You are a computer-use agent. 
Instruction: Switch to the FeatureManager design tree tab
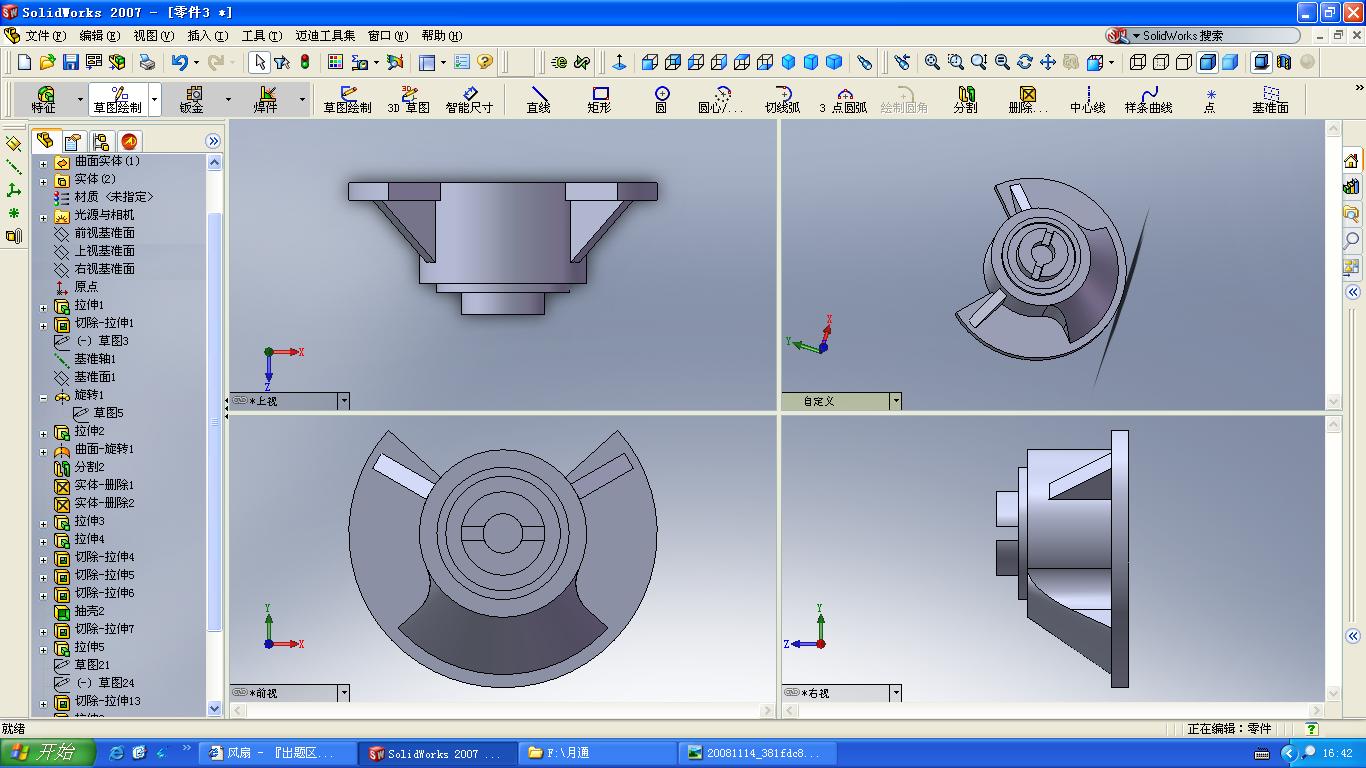tap(45, 141)
